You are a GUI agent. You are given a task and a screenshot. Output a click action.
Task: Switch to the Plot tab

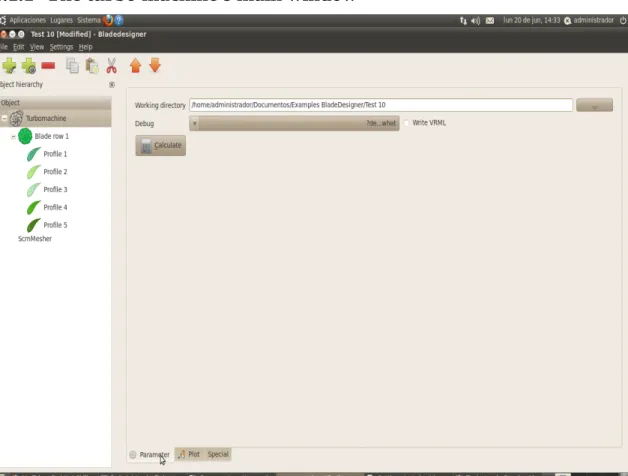189,454
